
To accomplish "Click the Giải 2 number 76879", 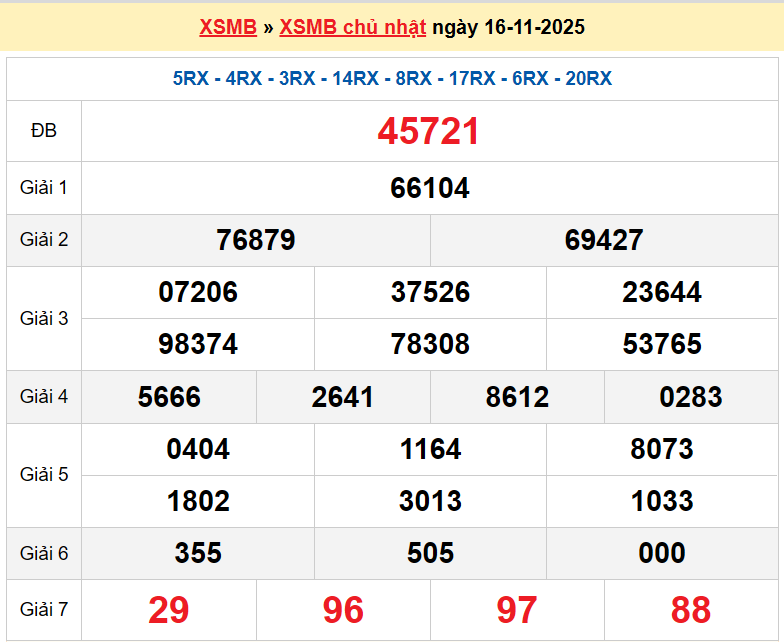I will [x=256, y=240].
